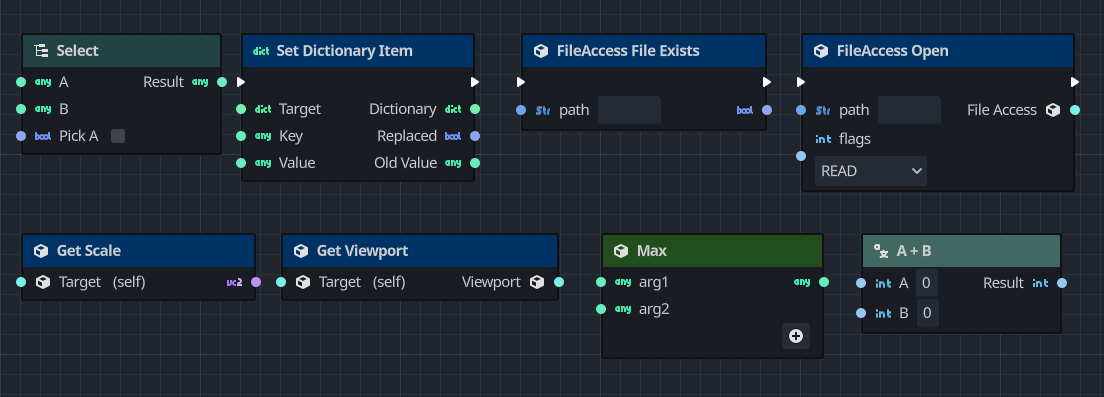The width and height of the screenshot is (1104, 397).
Task: Click the Select node title
Action: coord(77,51)
